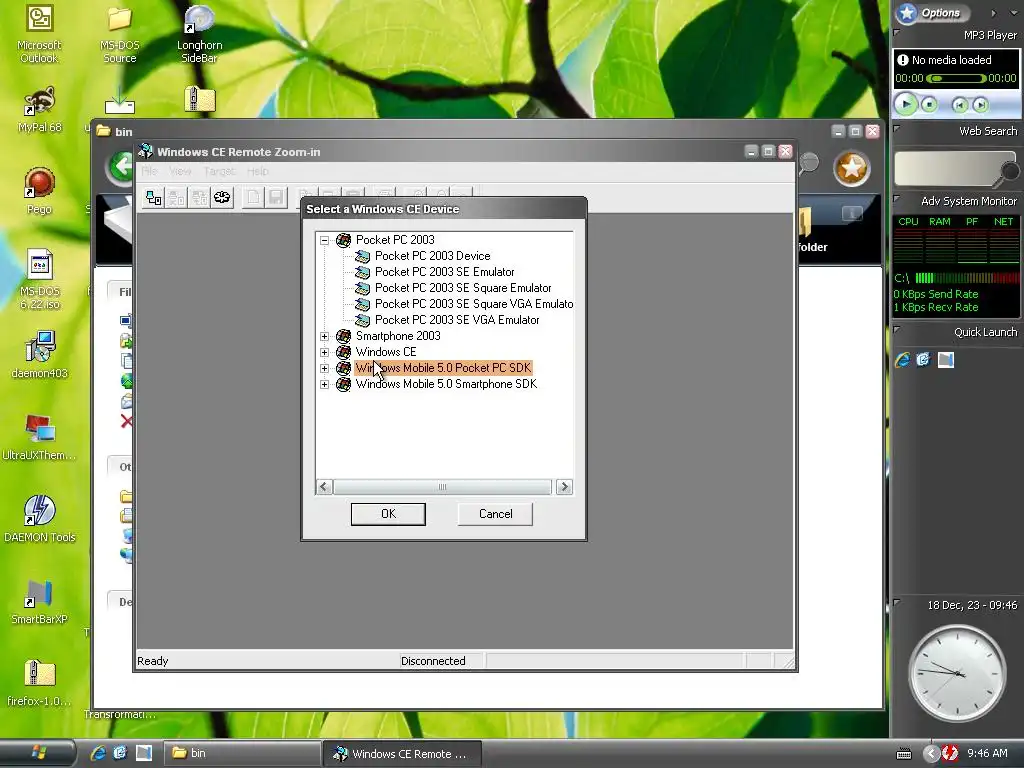Launch Outlook Express from sidebar Quick Launch
Screen dimensions: 1024x768
pyautogui.click(x=923, y=360)
